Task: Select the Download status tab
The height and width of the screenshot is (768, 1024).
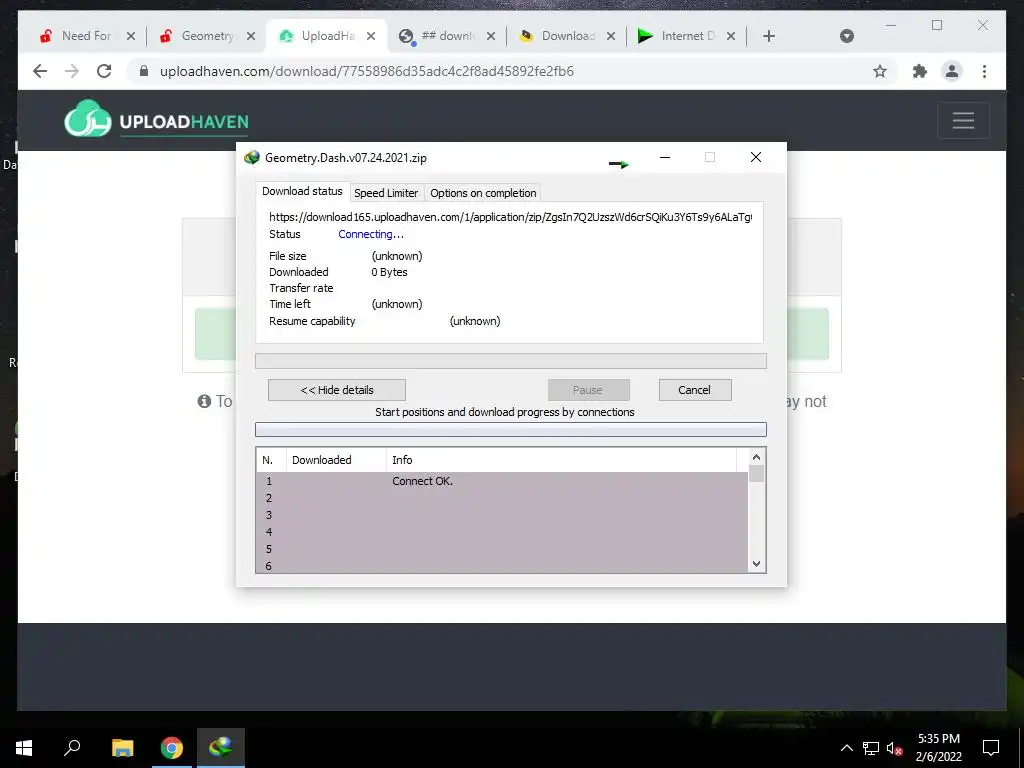Action: pyautogui.click(x=302, y=191)
